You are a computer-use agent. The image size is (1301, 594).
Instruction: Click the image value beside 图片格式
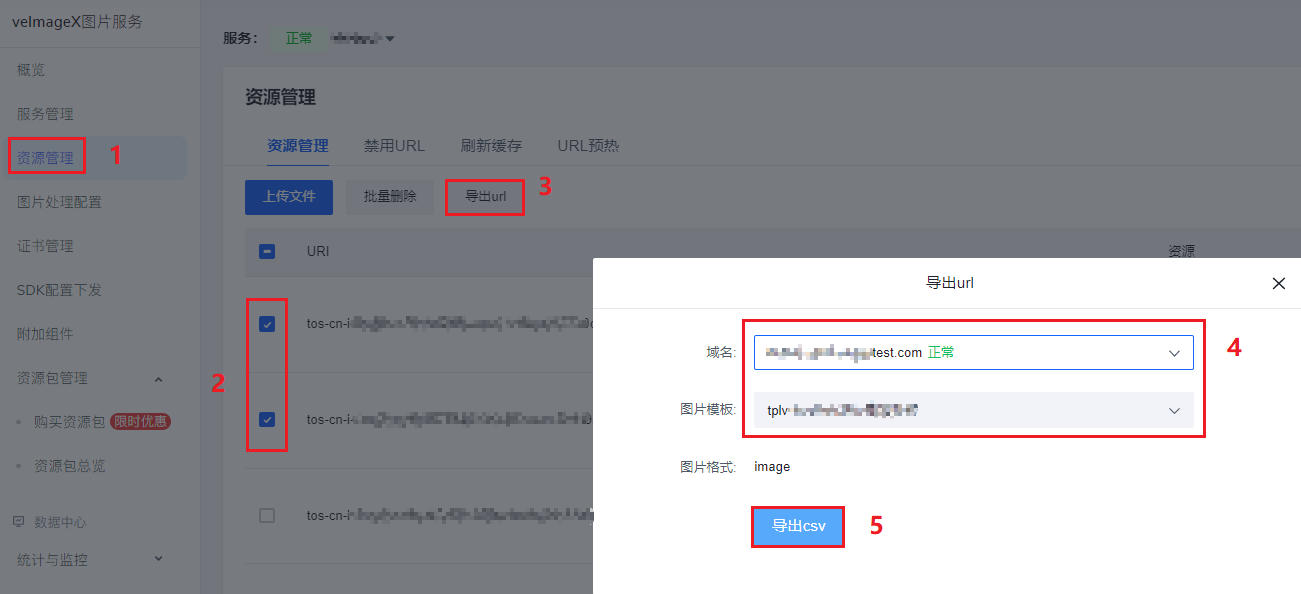pos(772,467)
